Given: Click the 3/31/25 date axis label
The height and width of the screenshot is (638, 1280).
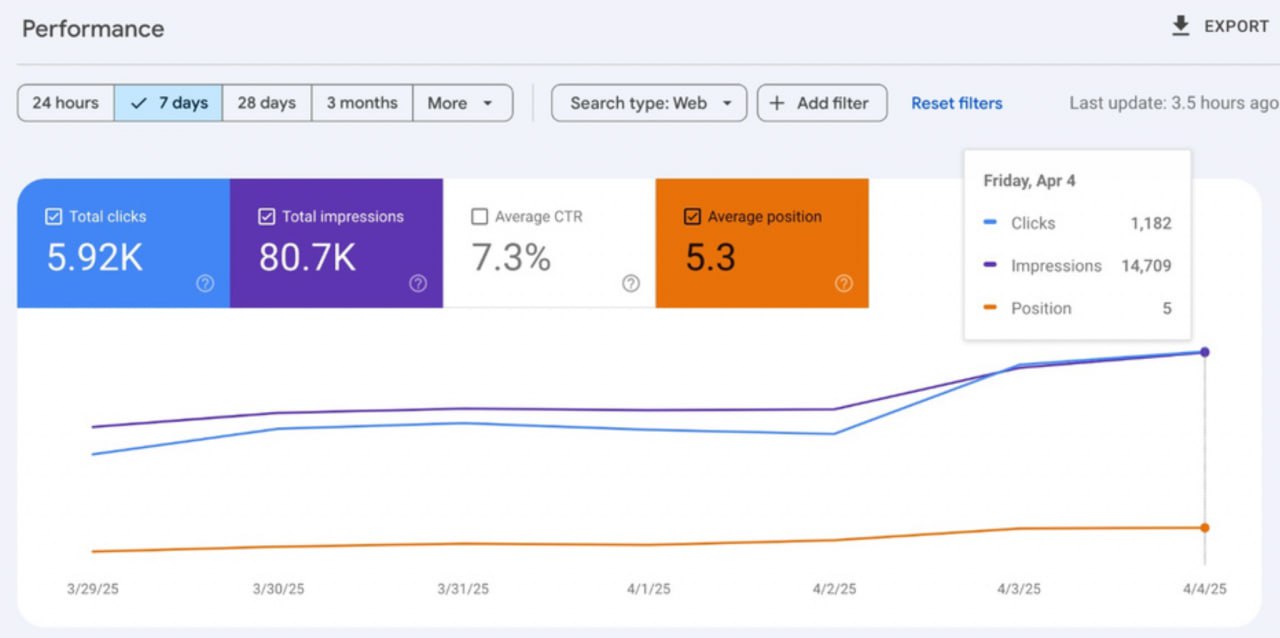Looking at the screenshot, I should 463,589.
